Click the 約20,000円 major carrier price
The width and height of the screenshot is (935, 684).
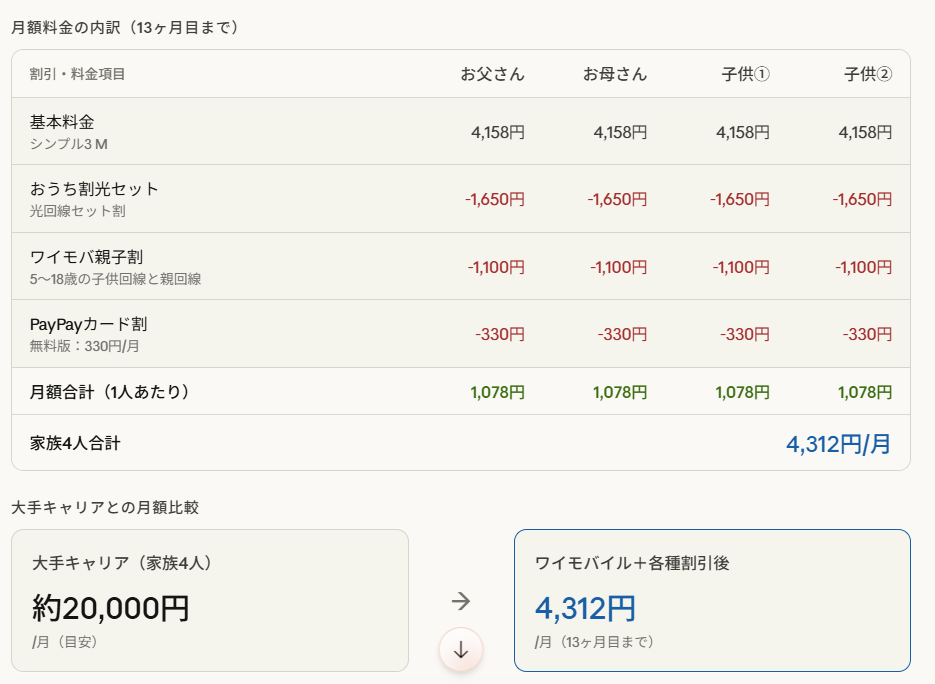pyautogui.click(x=111, y=607)
